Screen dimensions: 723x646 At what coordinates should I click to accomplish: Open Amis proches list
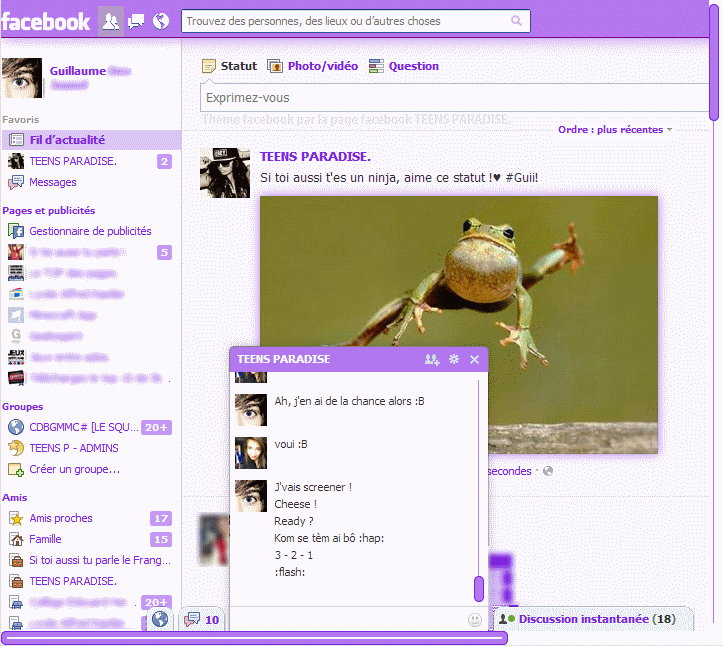click(61, 518)
